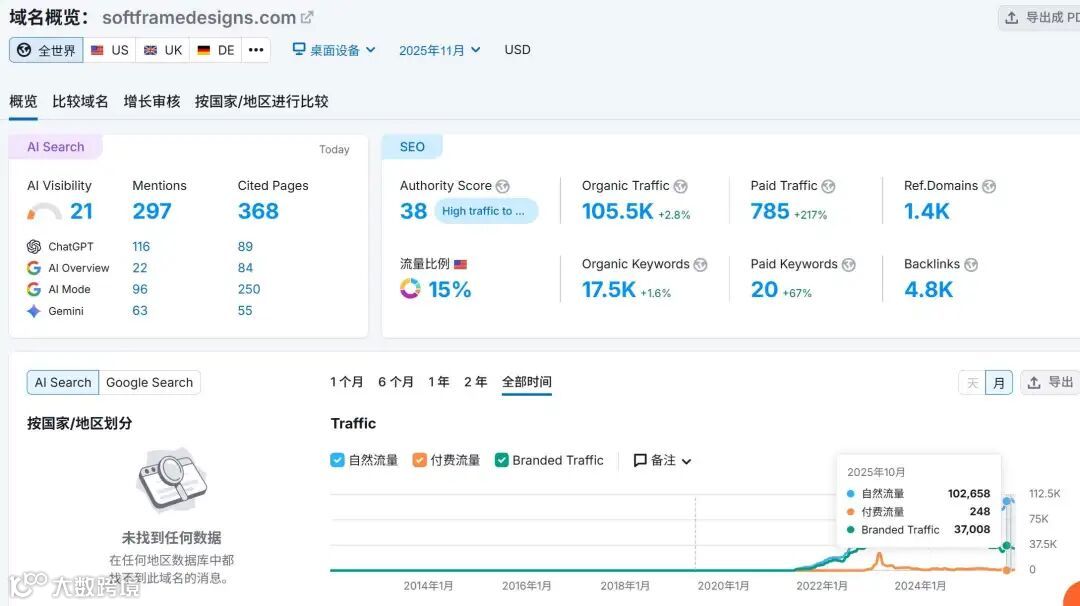Click the High traffic to... badge
The image size is (1080, 606).
[x=485, y=211]
